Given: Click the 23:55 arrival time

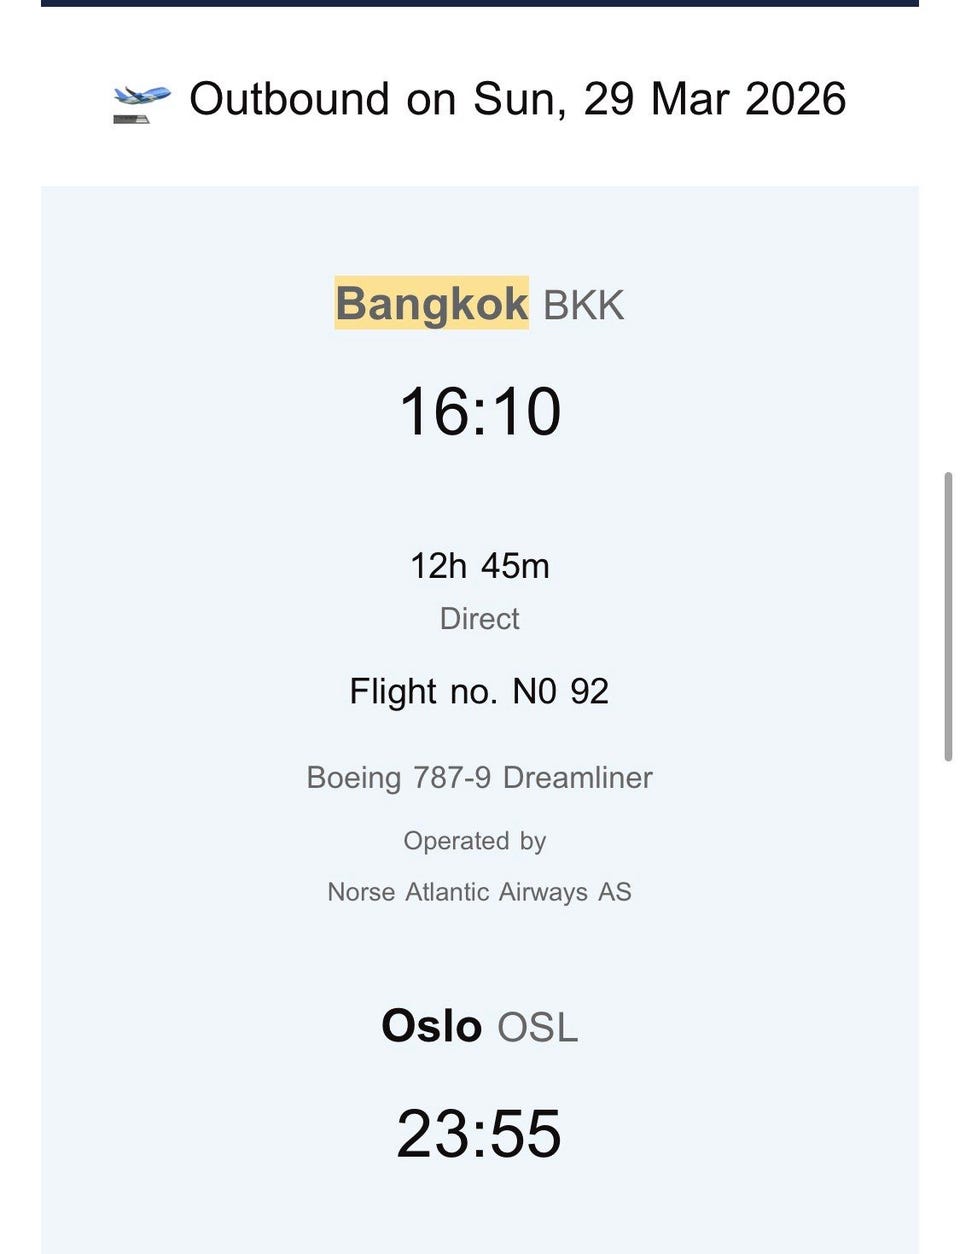Looking at the screenshot, I should click(479, 1133).
